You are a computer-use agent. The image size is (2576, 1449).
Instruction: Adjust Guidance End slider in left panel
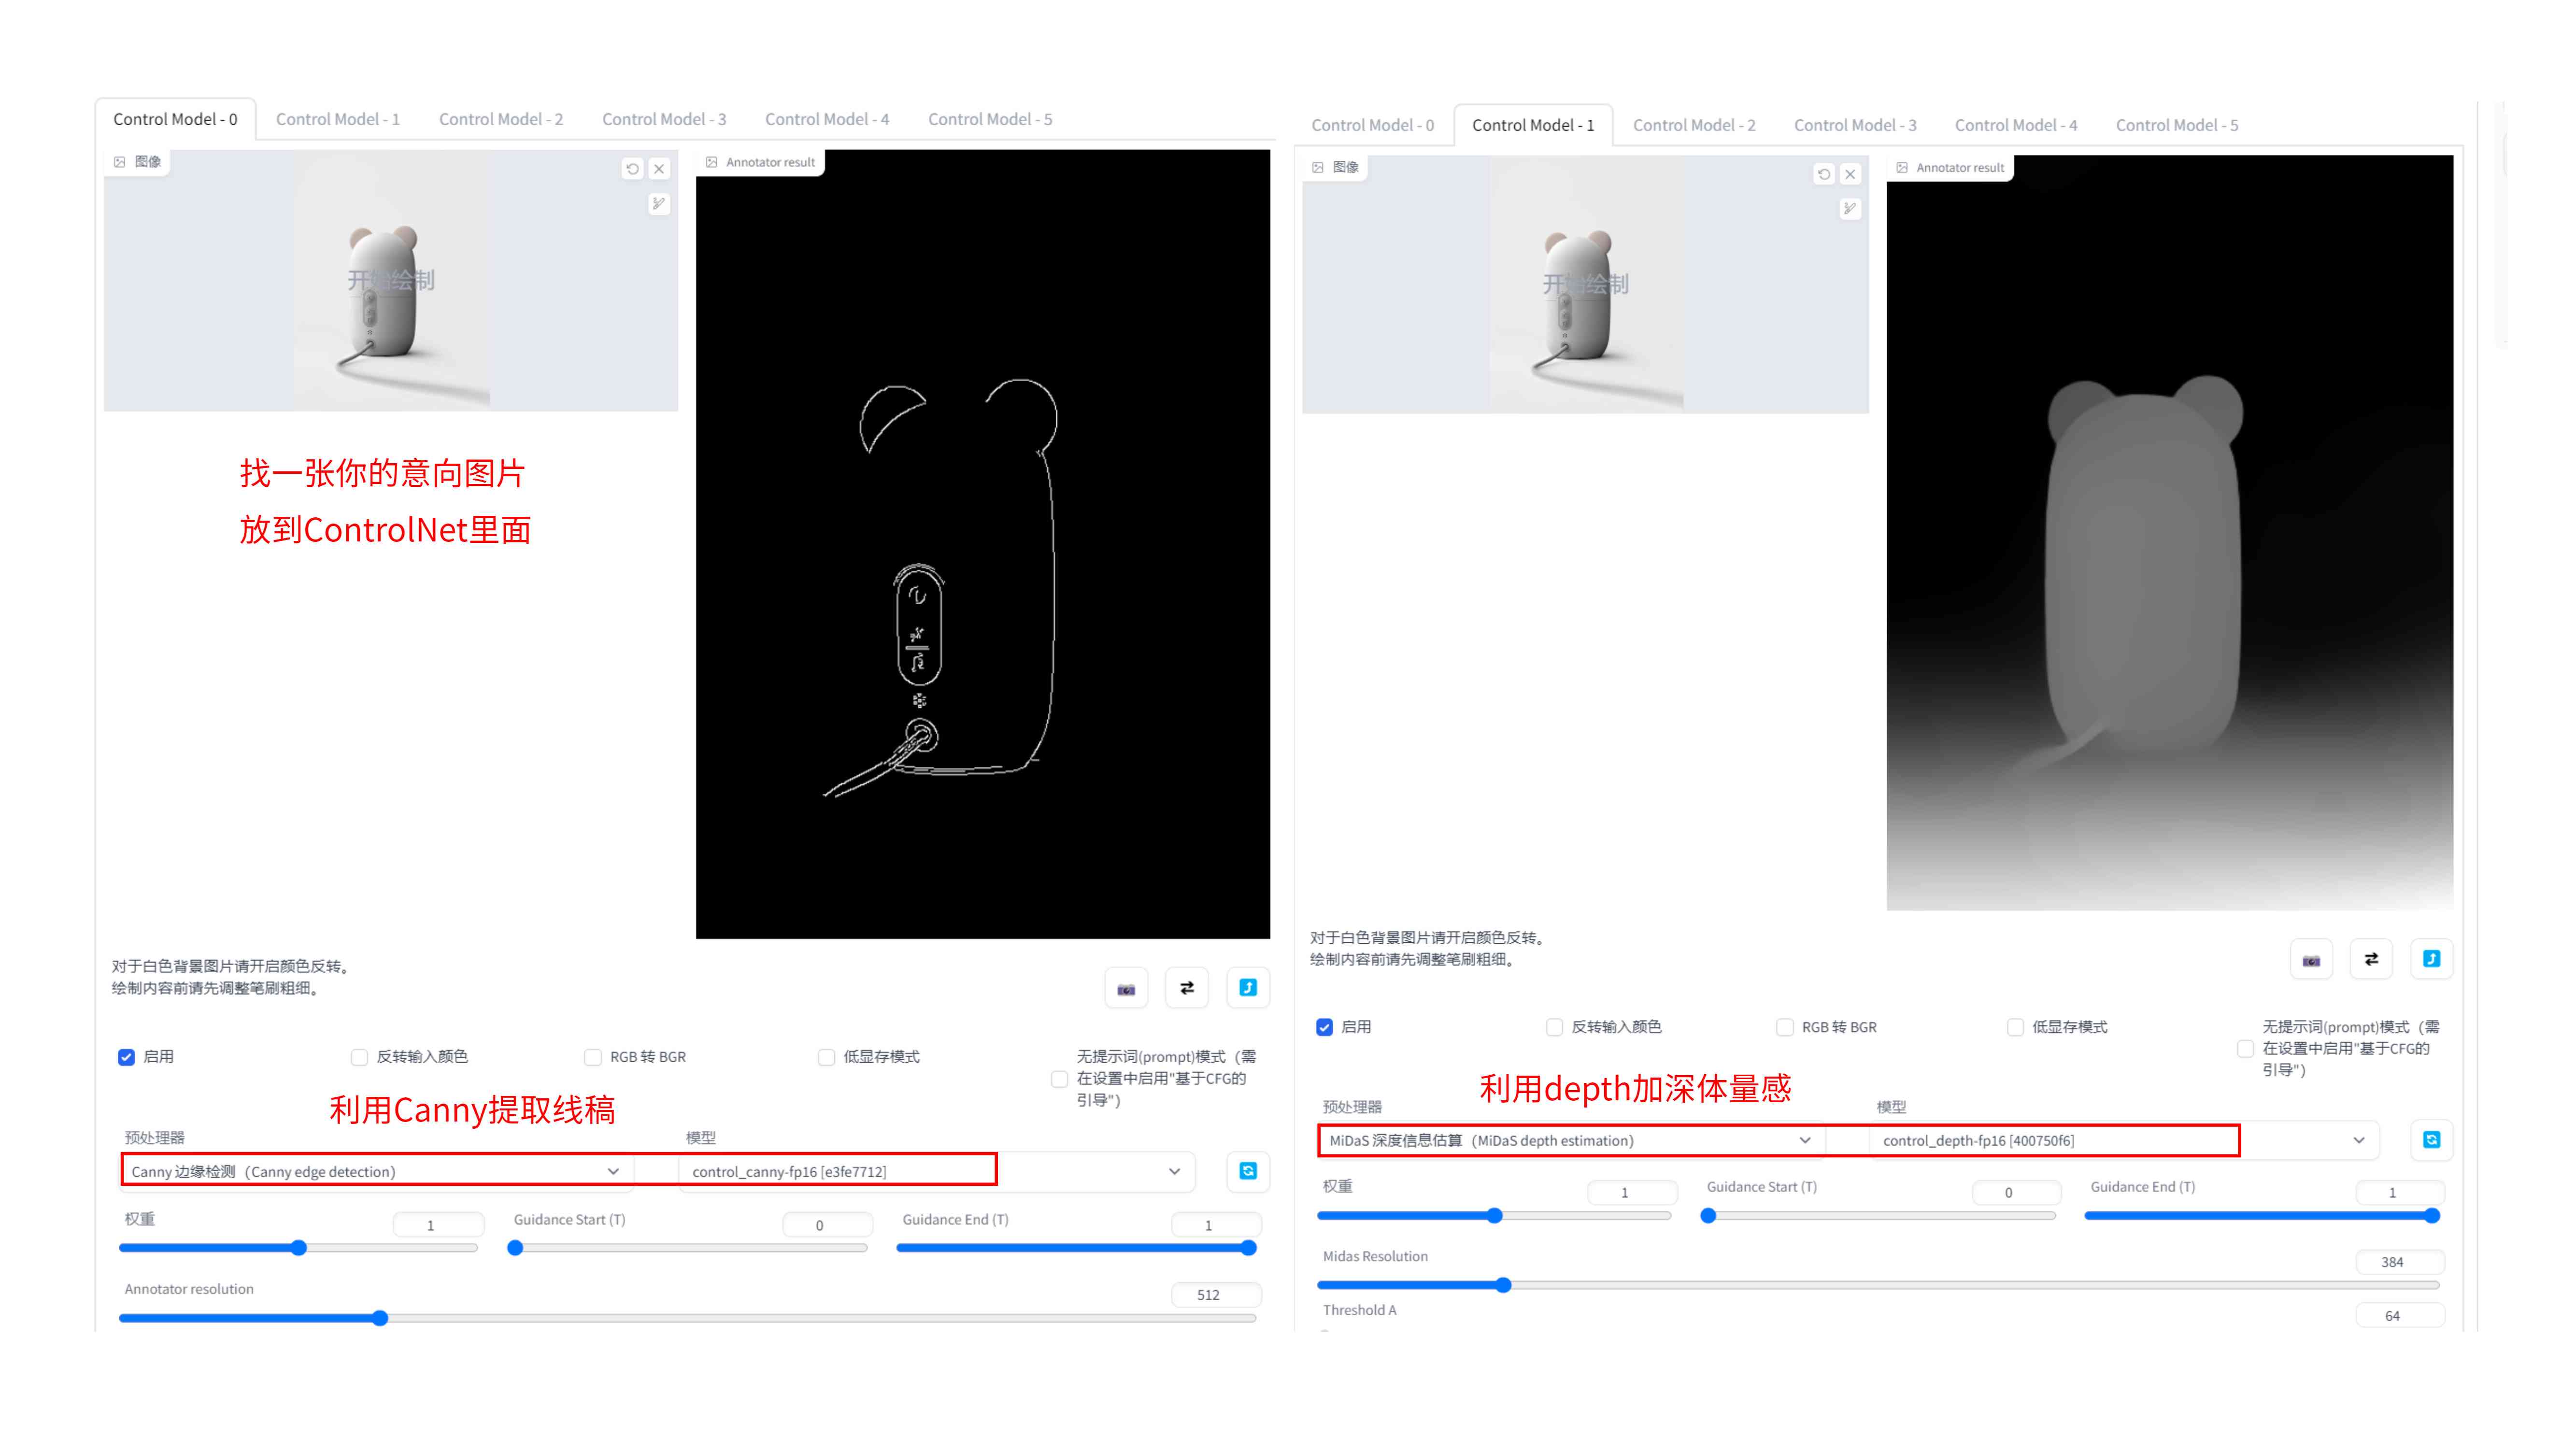pyautogui.click(x=1076, y=1248)
